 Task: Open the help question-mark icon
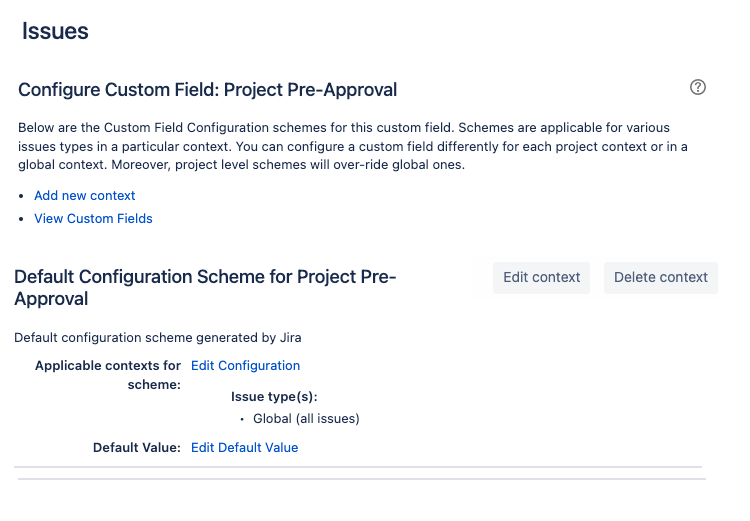pos(697,87)
